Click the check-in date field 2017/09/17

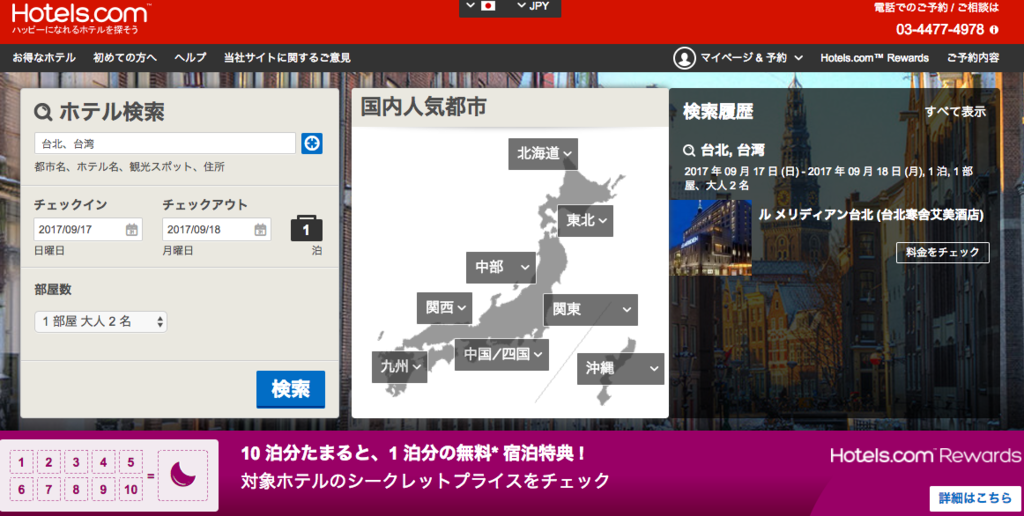[88, 229]
